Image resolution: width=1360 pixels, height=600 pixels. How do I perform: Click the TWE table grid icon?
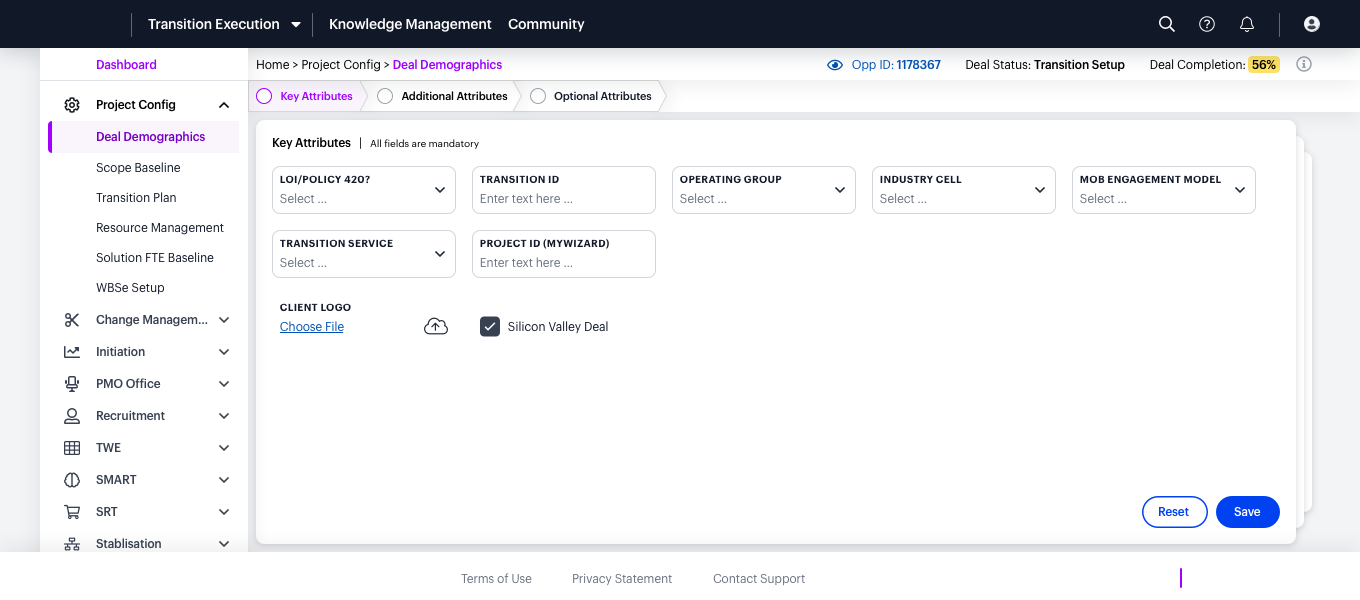click(x=72, y=448)
